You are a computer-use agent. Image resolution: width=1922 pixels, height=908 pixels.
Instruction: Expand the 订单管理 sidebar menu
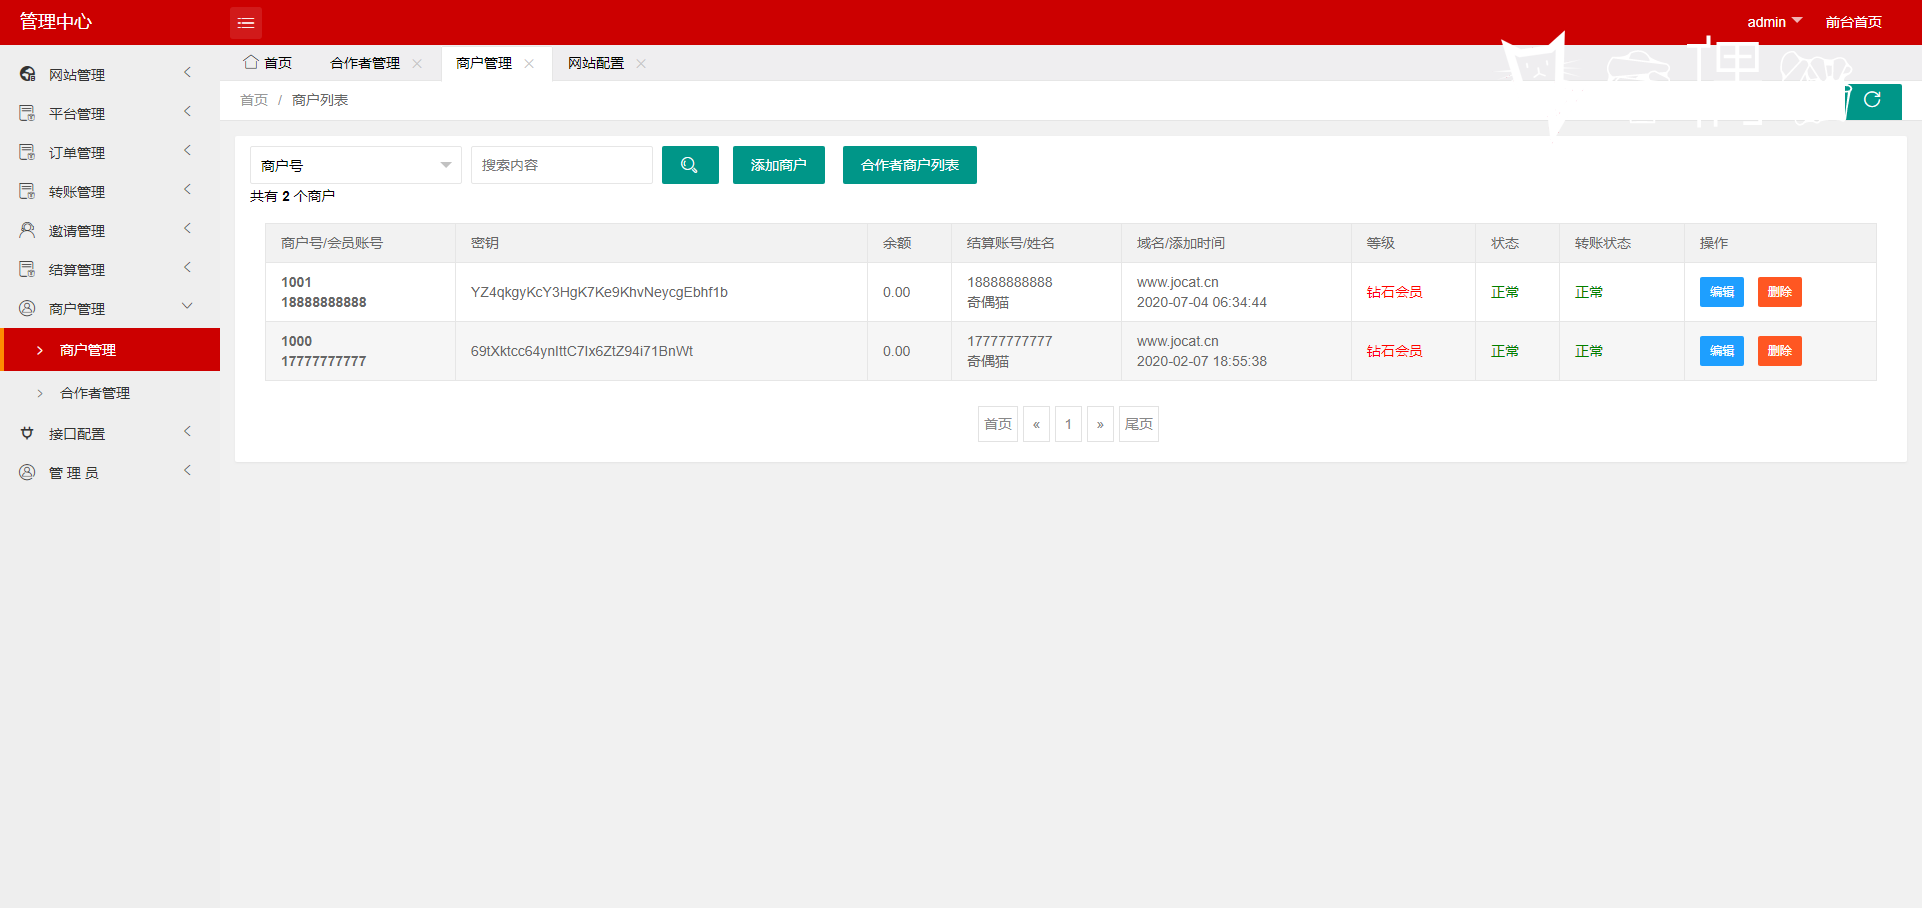(110, 152)
